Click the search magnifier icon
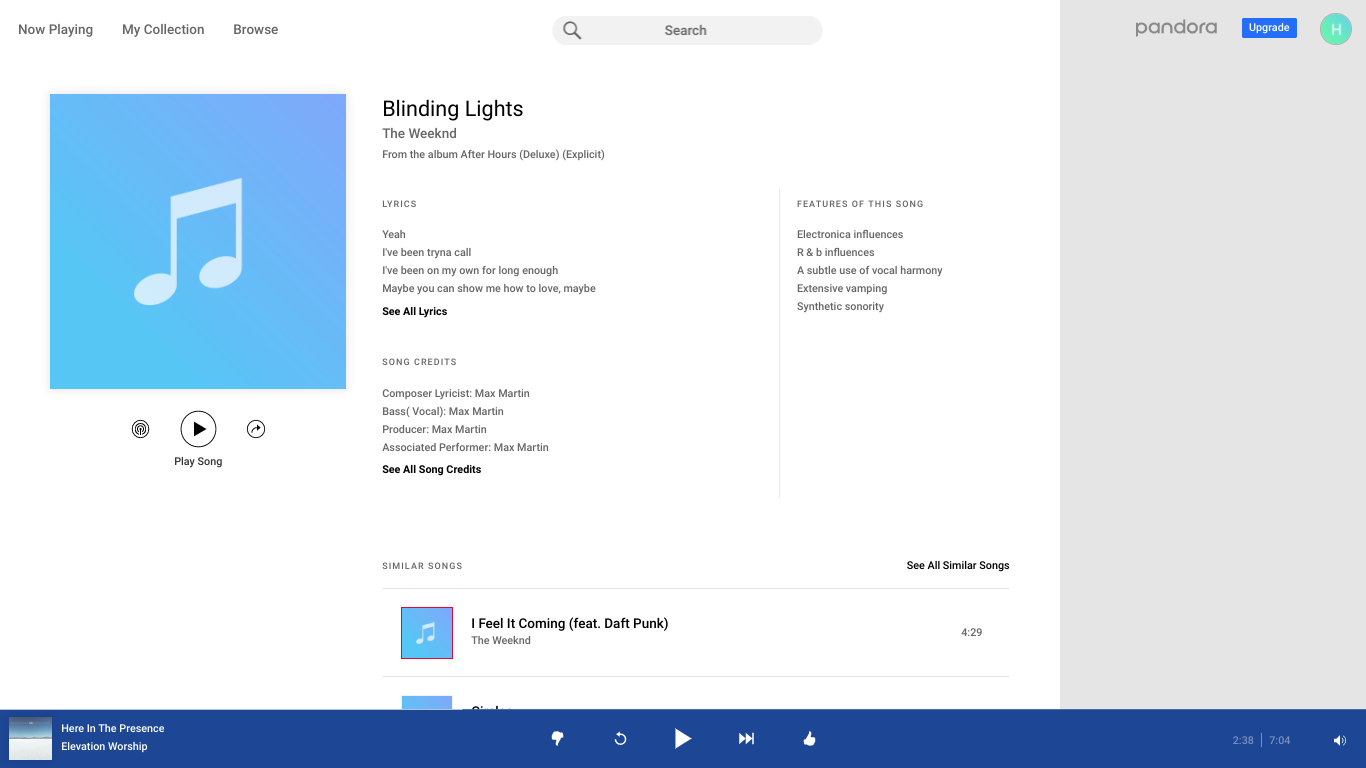 pos(571,29)
